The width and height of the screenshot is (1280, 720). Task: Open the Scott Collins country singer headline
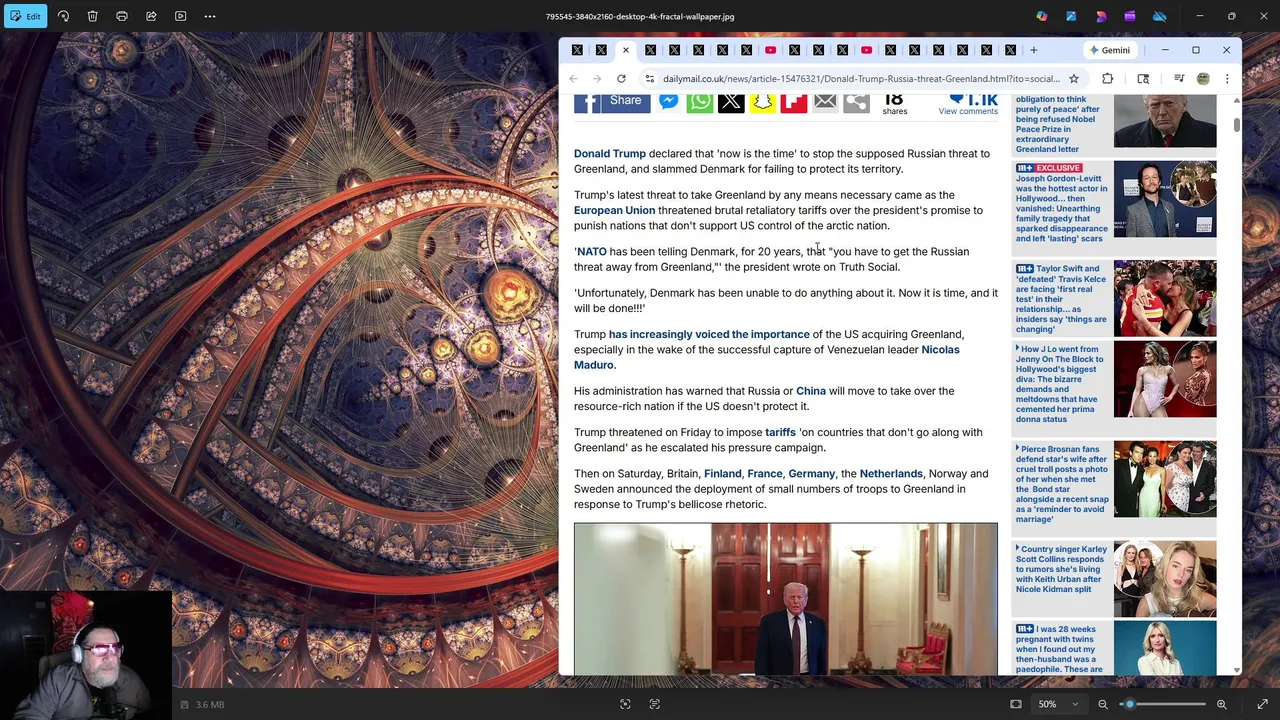pyautogui.click(x=1061, y=569)
